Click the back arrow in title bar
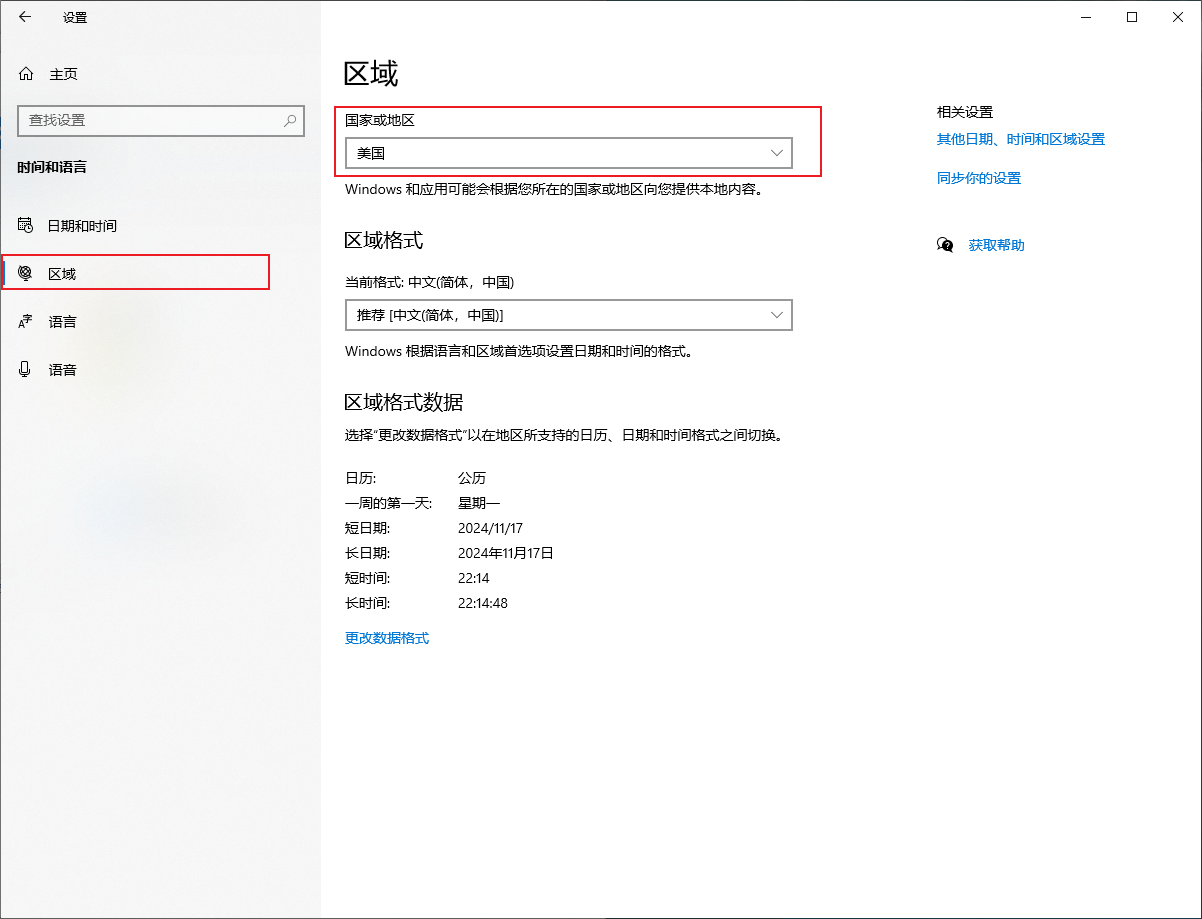Image resolution: width=1202 pixels, height=919 pixels. coord(25,17)
